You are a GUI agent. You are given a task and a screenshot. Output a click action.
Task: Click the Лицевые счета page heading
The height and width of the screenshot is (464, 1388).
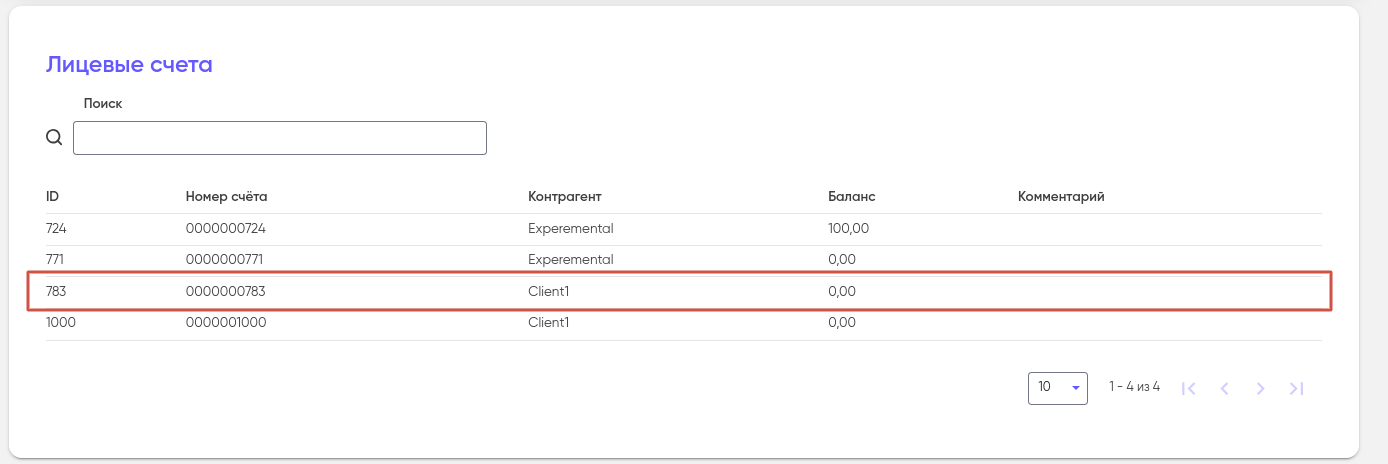[x=129, y=65]
